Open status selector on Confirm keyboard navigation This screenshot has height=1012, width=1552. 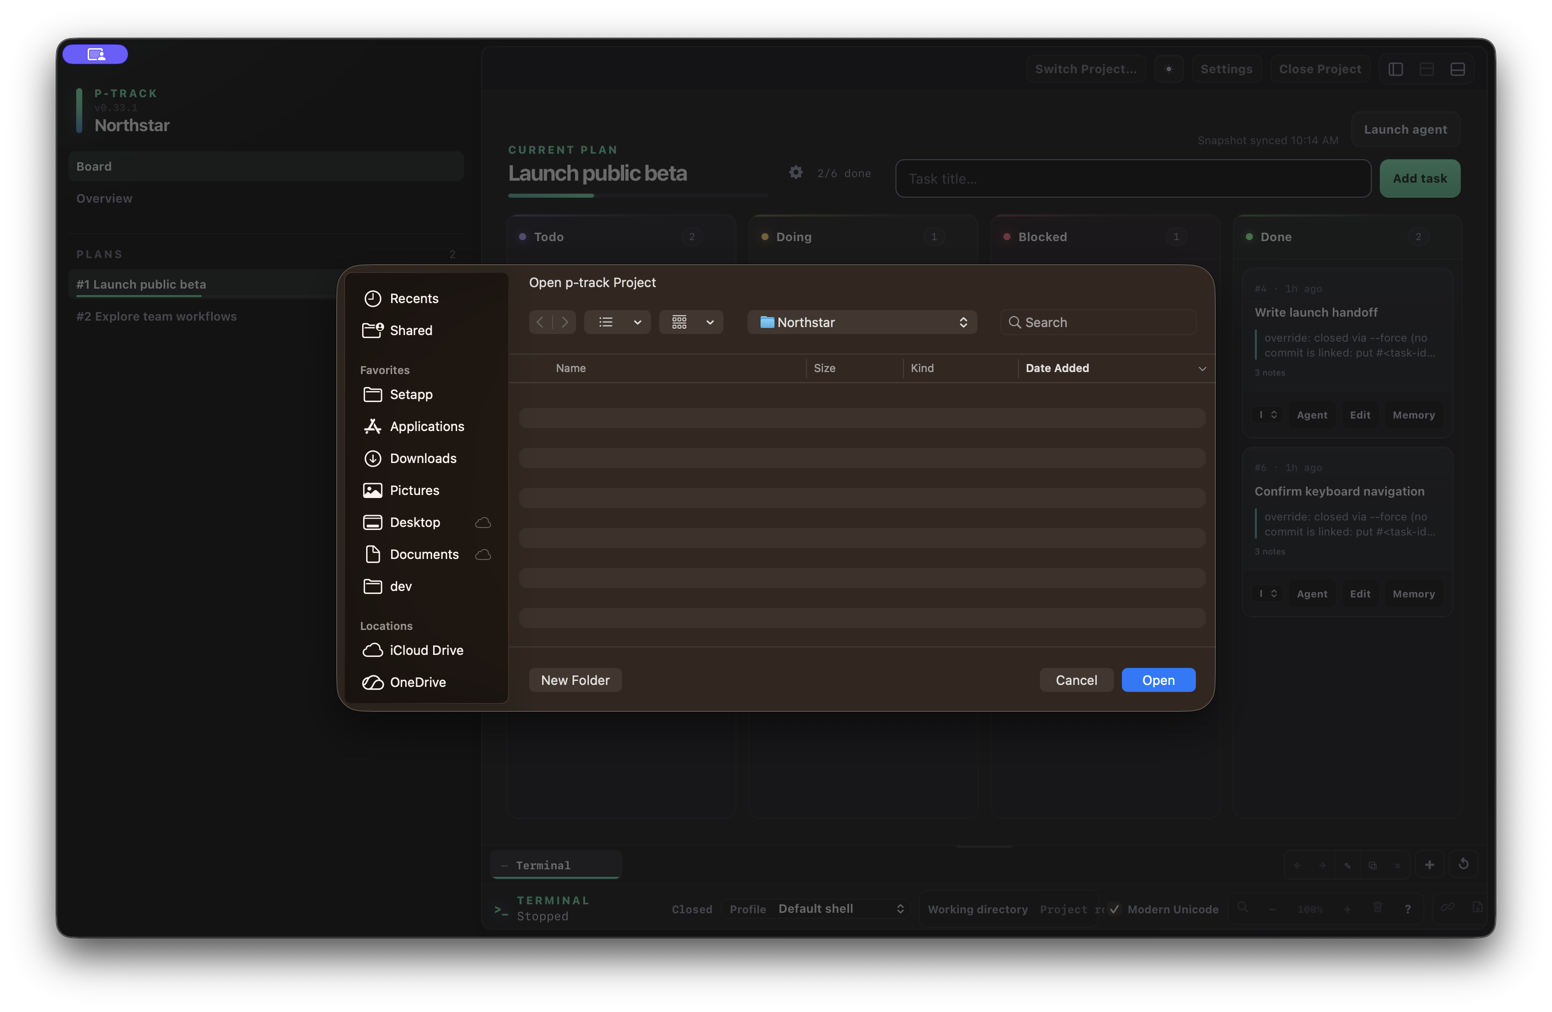coord(1268,594)
